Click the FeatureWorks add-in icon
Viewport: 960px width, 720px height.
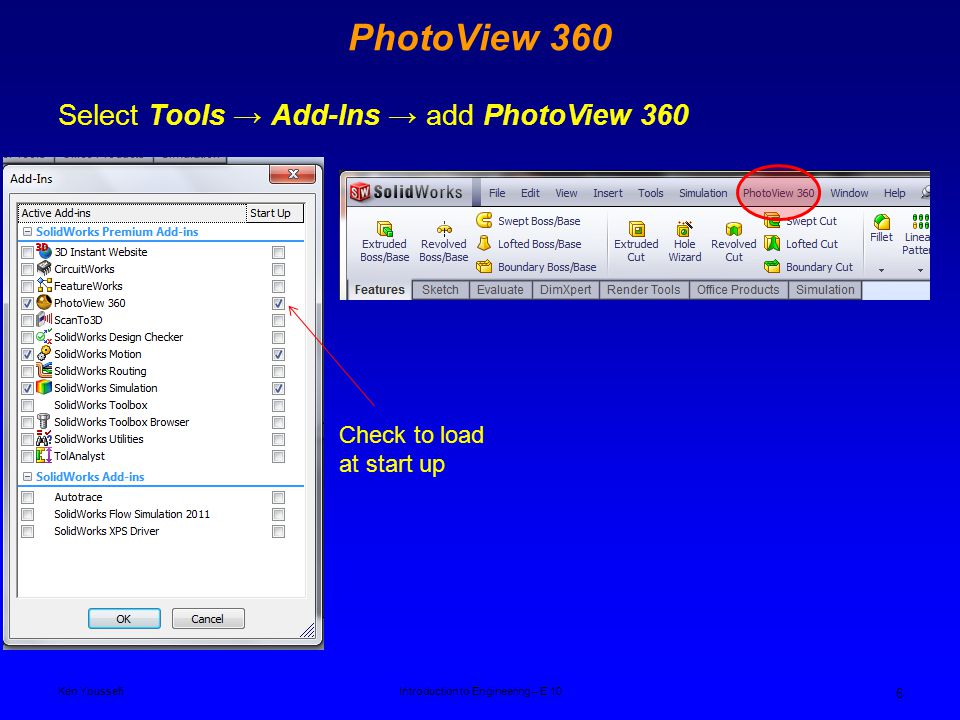tap(44, 285)
